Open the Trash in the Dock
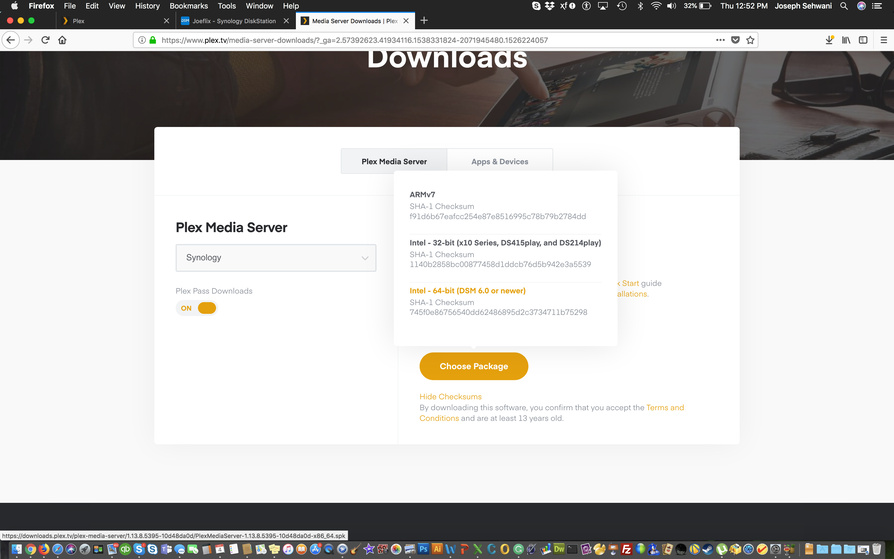The width and height of the screenshot is (894, 559). pos(876,549)
